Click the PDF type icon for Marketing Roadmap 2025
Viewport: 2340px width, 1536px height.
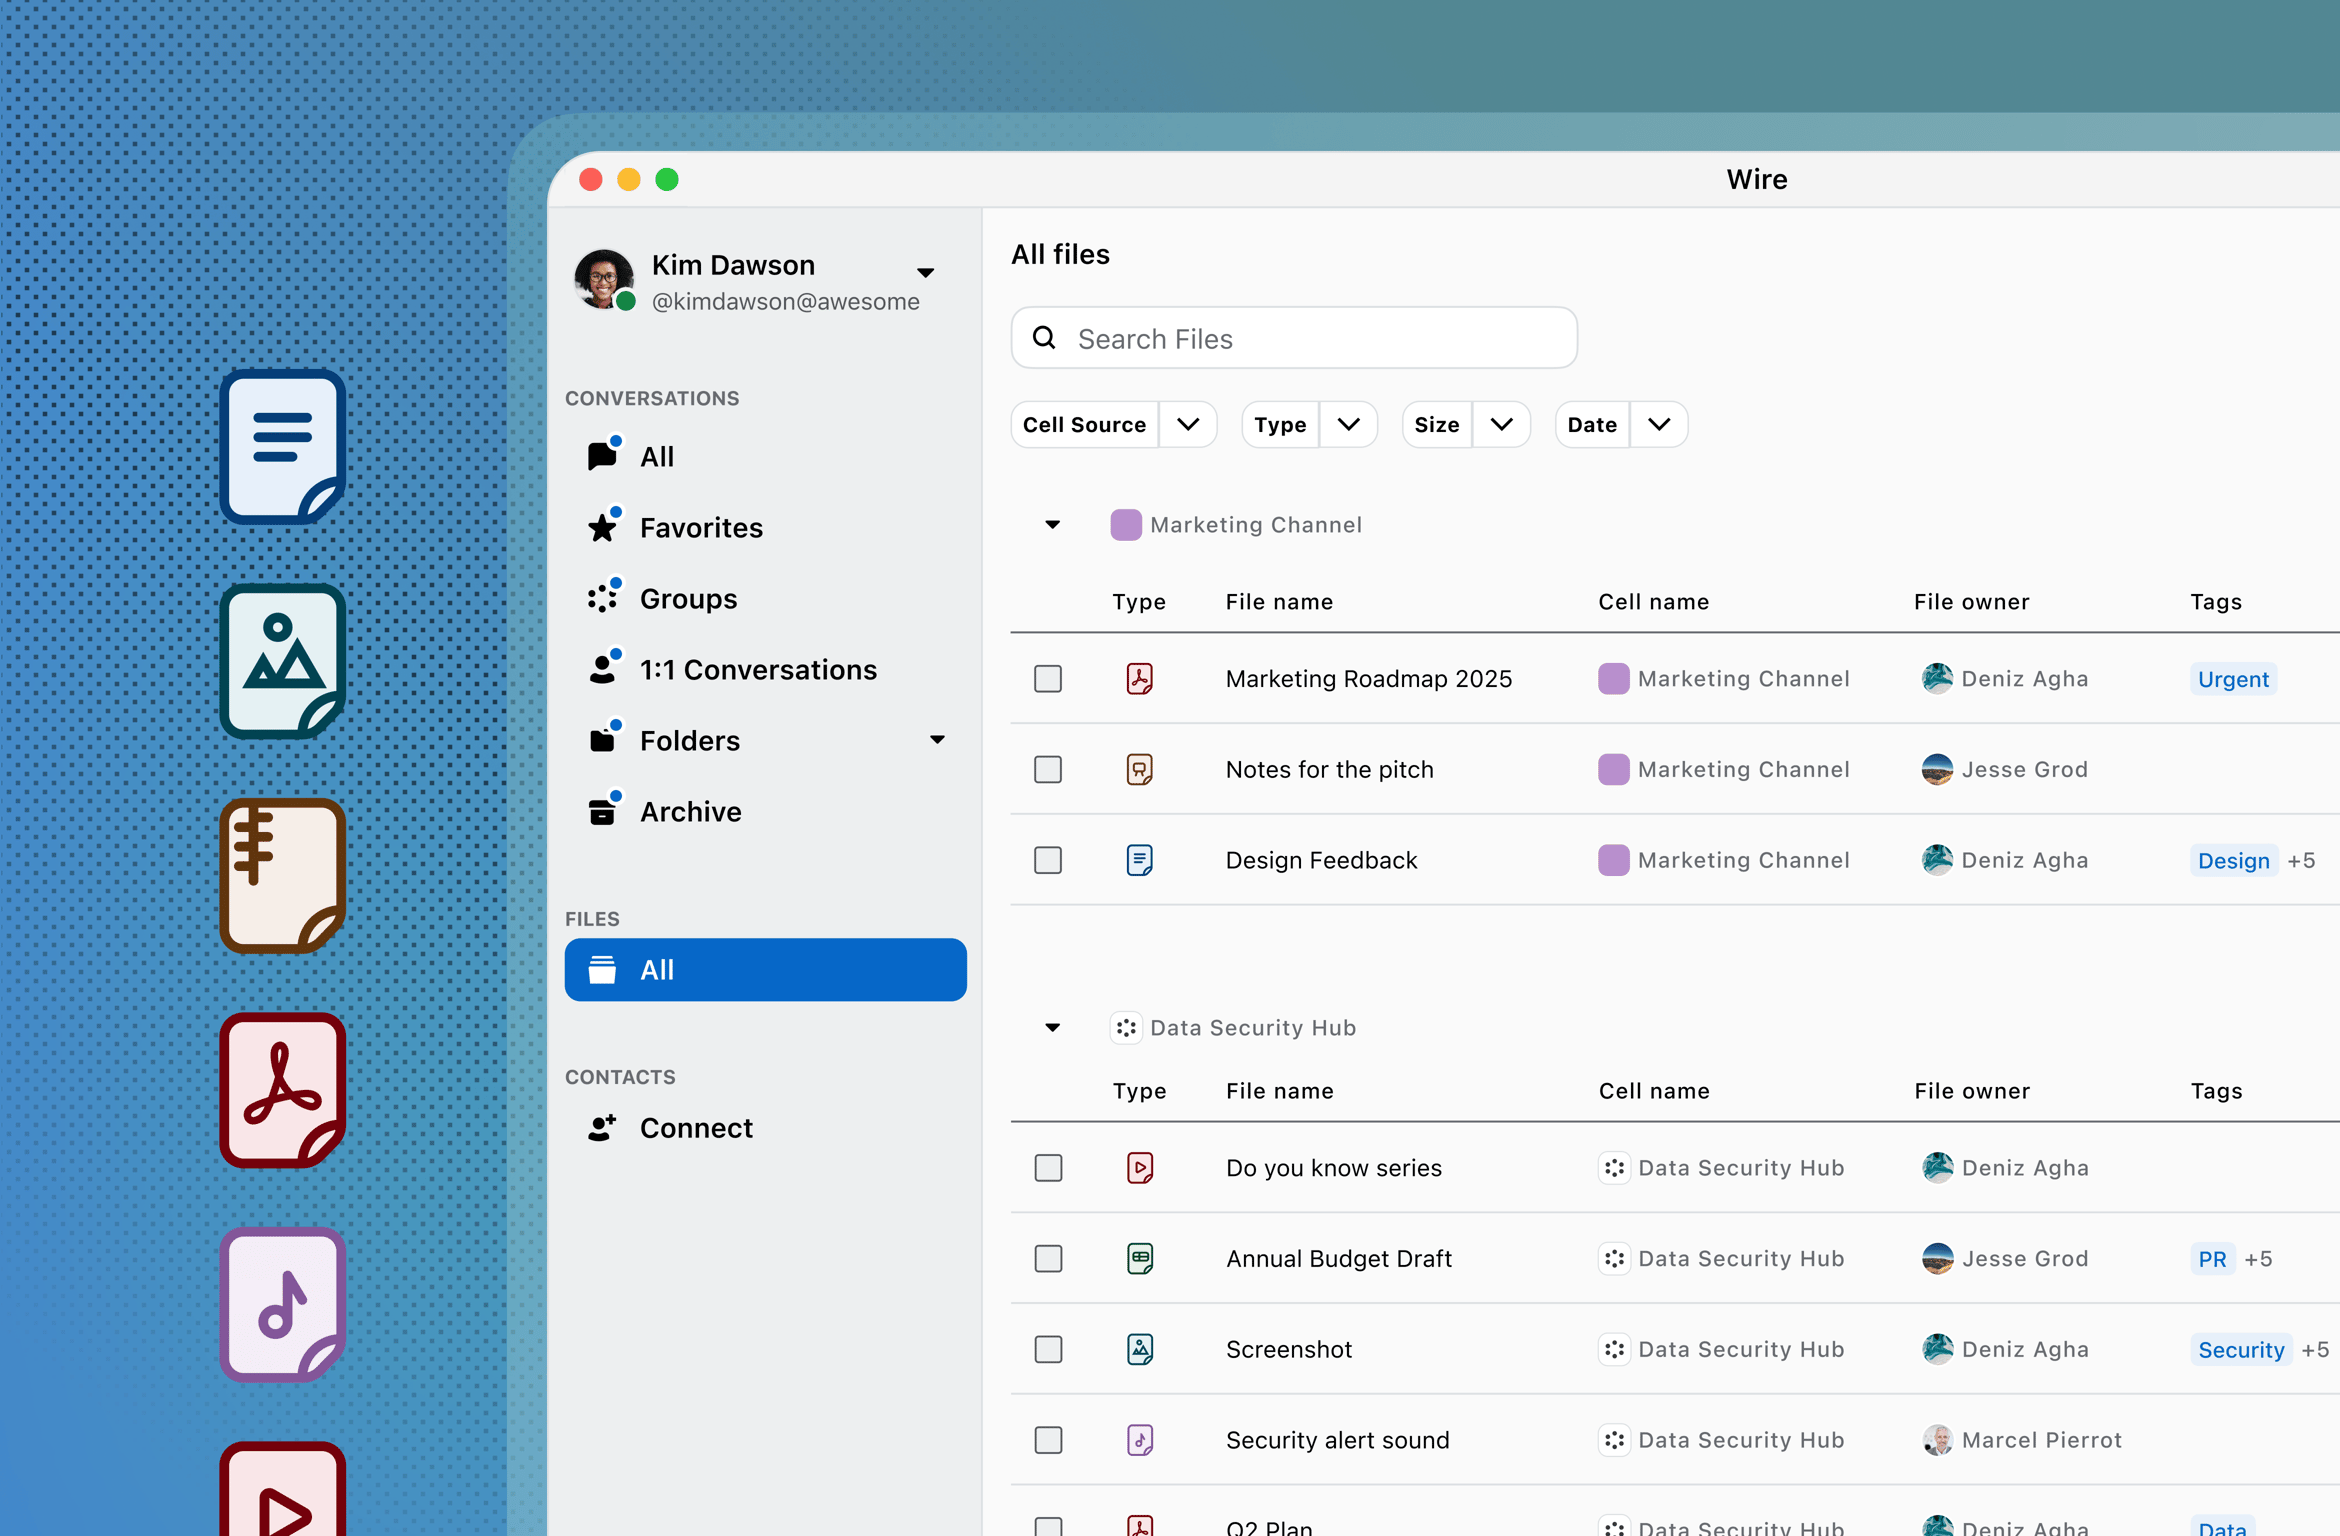click(1139, 679)
